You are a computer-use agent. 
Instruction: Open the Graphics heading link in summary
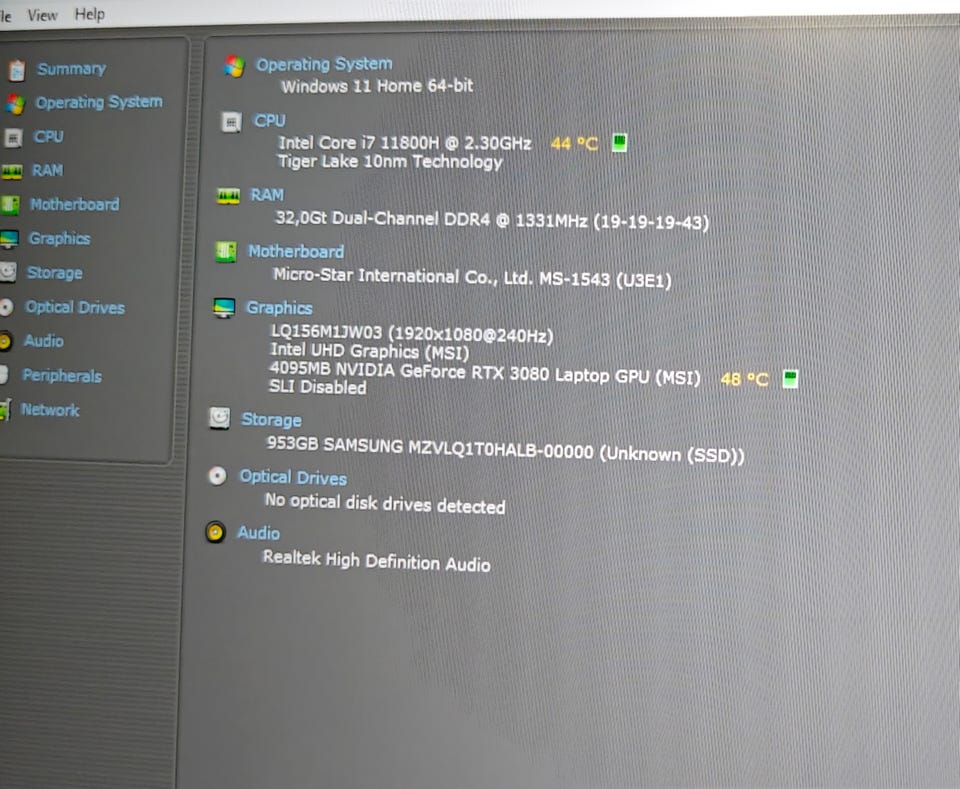coord(279,308)
